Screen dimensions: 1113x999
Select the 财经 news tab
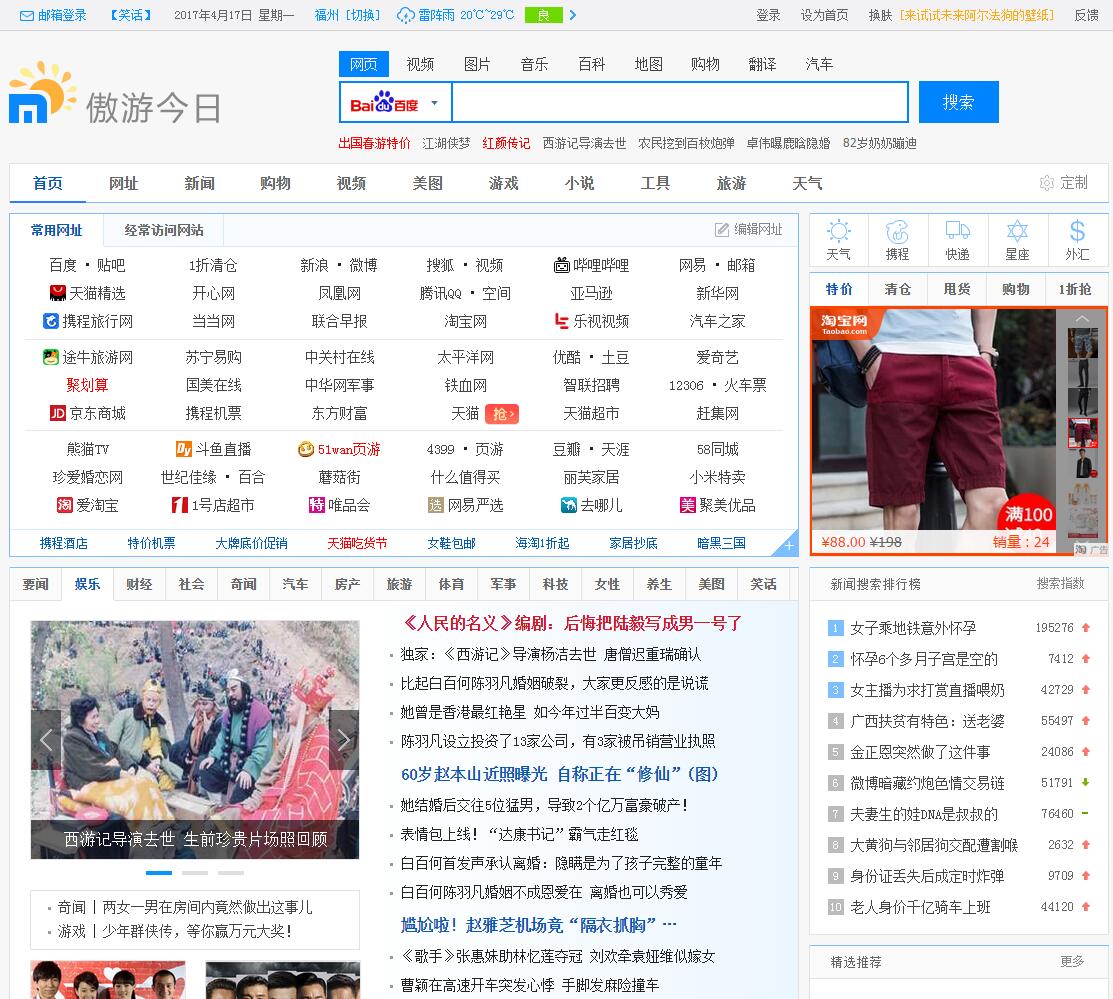[x=139, y=584]
